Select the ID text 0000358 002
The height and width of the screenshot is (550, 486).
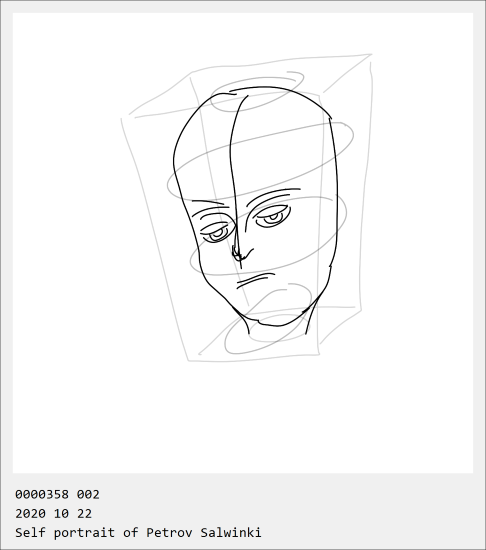click(x=57, y=494)
